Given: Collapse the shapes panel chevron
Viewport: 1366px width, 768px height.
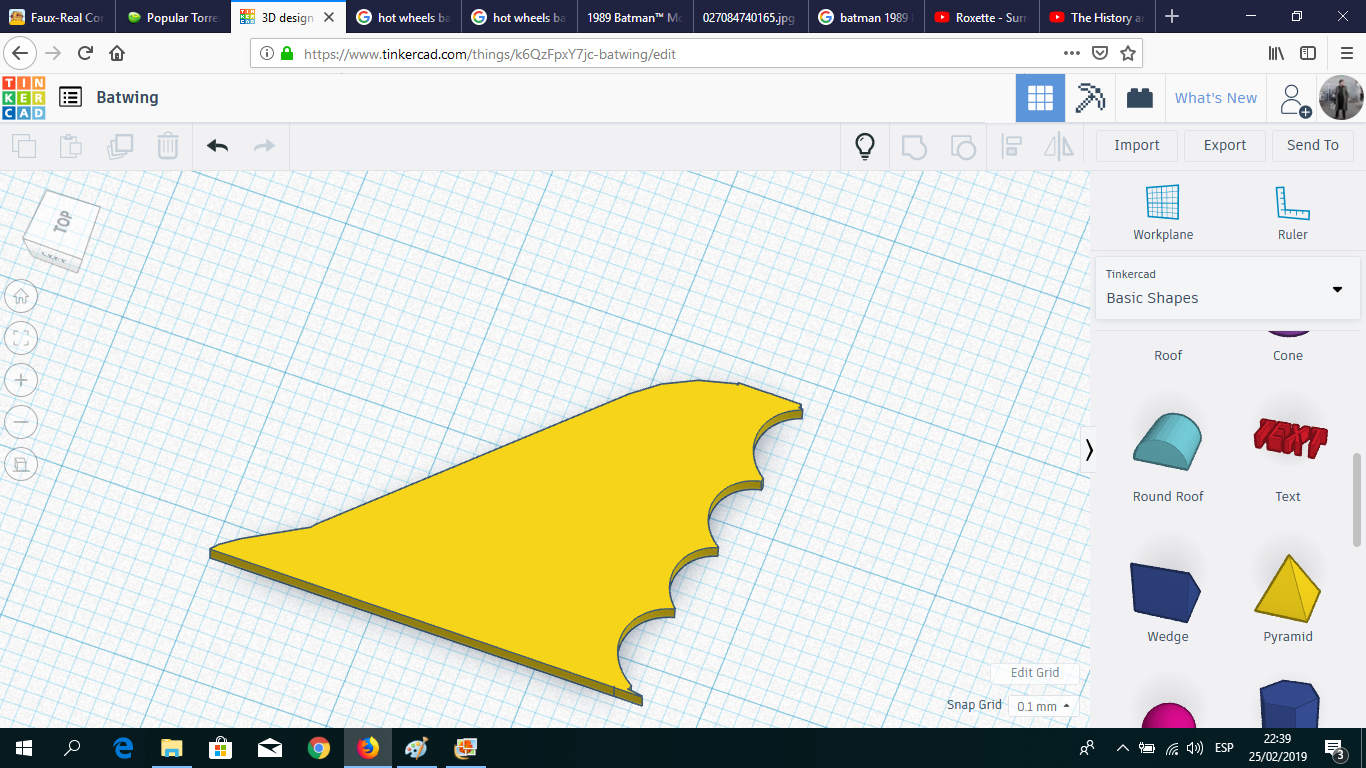Looking at the screenshot, I should (x=1089, y=450).
